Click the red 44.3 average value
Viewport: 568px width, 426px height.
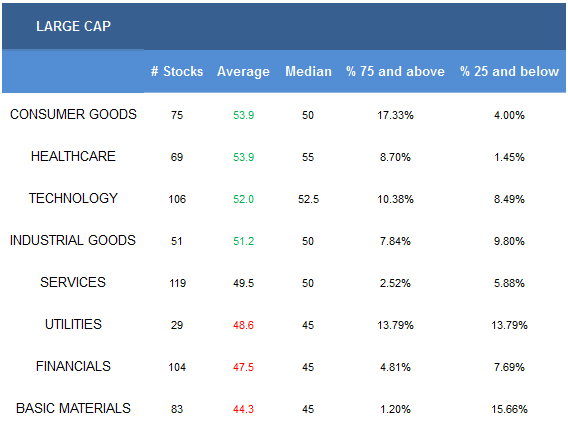point(243,409)
